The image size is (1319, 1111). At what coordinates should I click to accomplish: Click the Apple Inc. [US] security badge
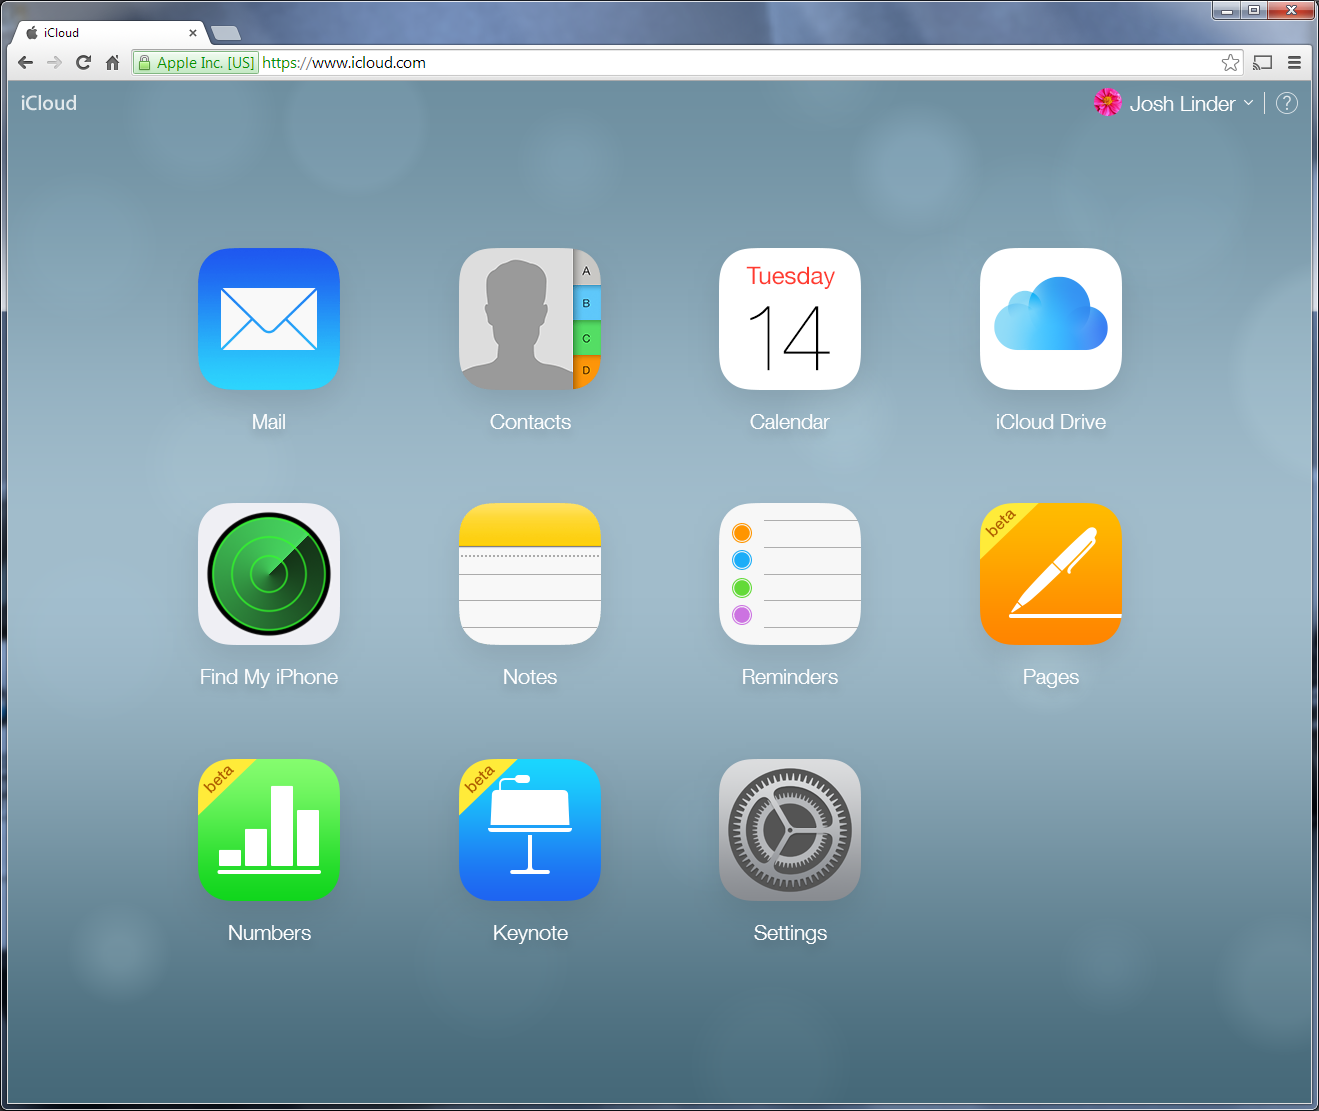click(197, 62)
